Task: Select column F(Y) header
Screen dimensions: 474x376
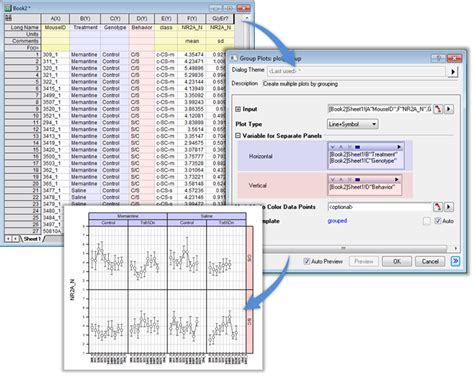Action: point(192,19)
